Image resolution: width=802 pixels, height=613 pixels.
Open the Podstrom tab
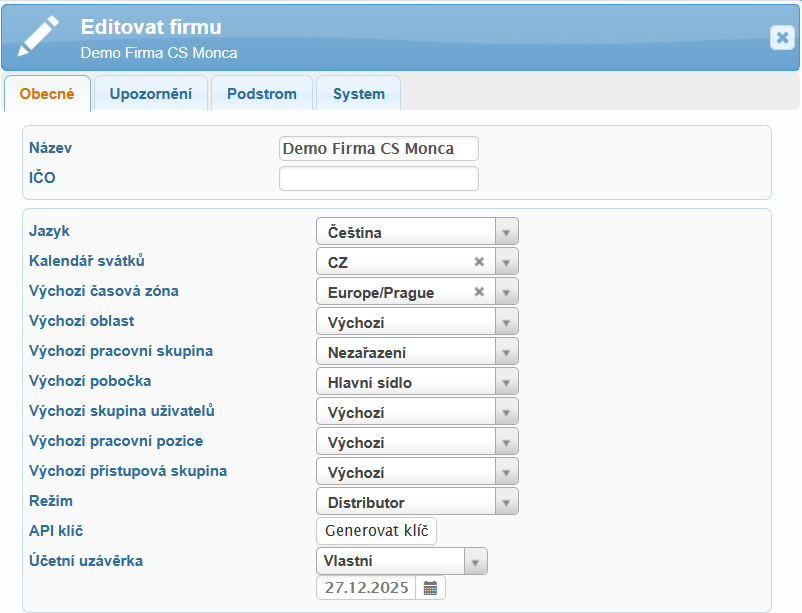[262, 94]
